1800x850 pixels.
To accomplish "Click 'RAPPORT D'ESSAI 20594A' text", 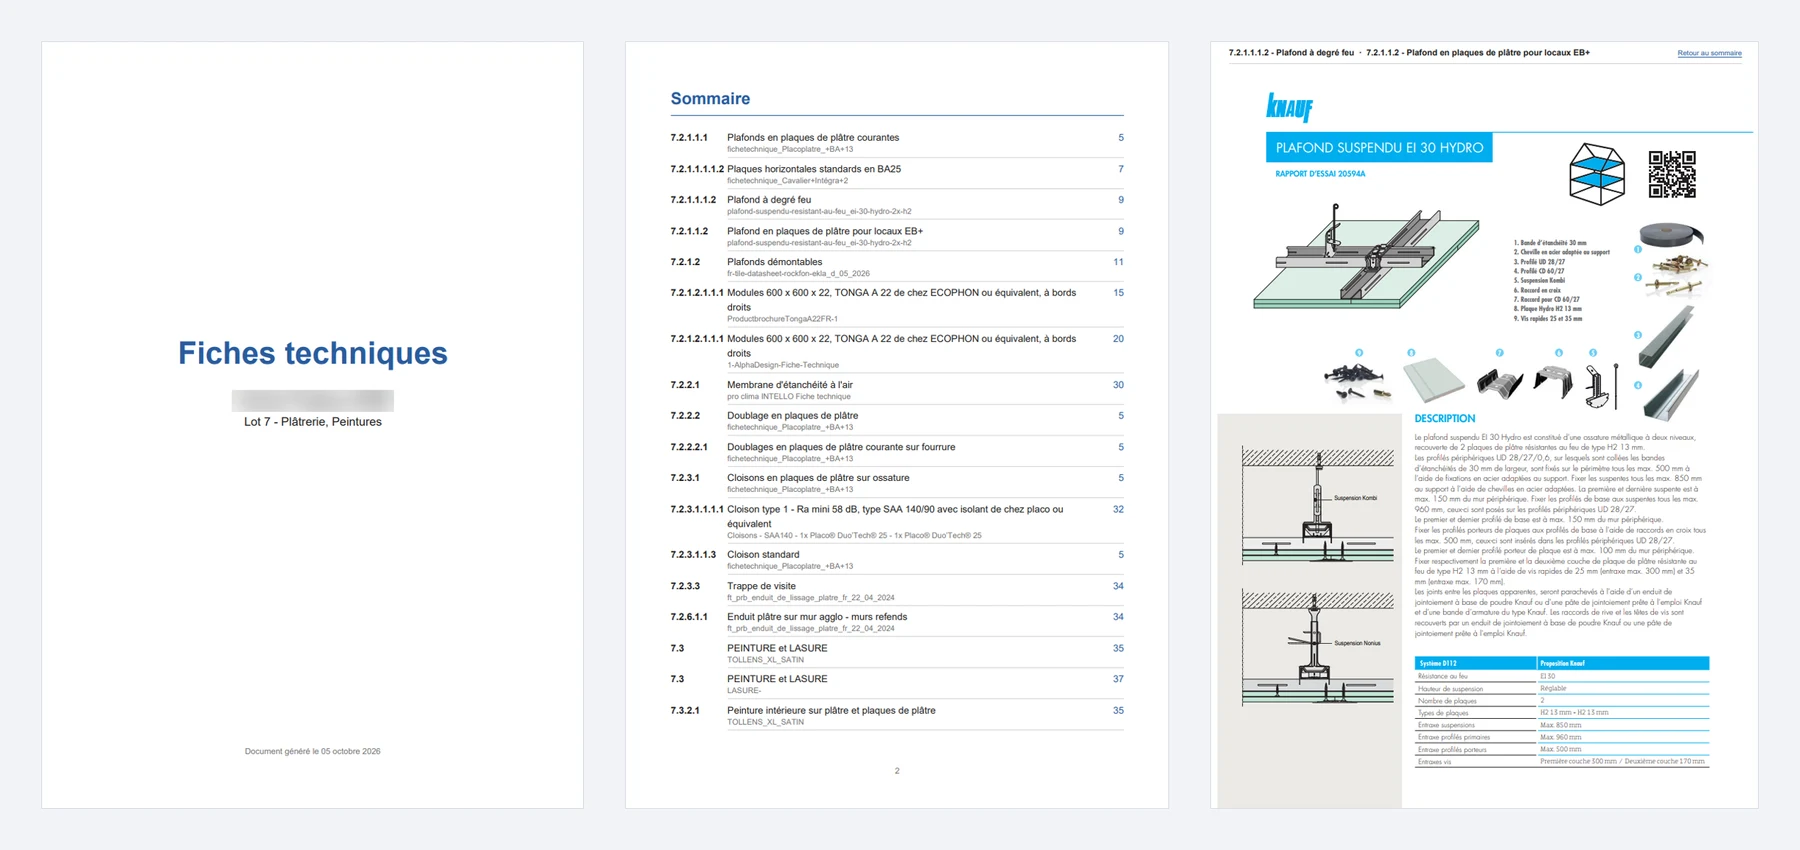I will tap(1320, 174).
